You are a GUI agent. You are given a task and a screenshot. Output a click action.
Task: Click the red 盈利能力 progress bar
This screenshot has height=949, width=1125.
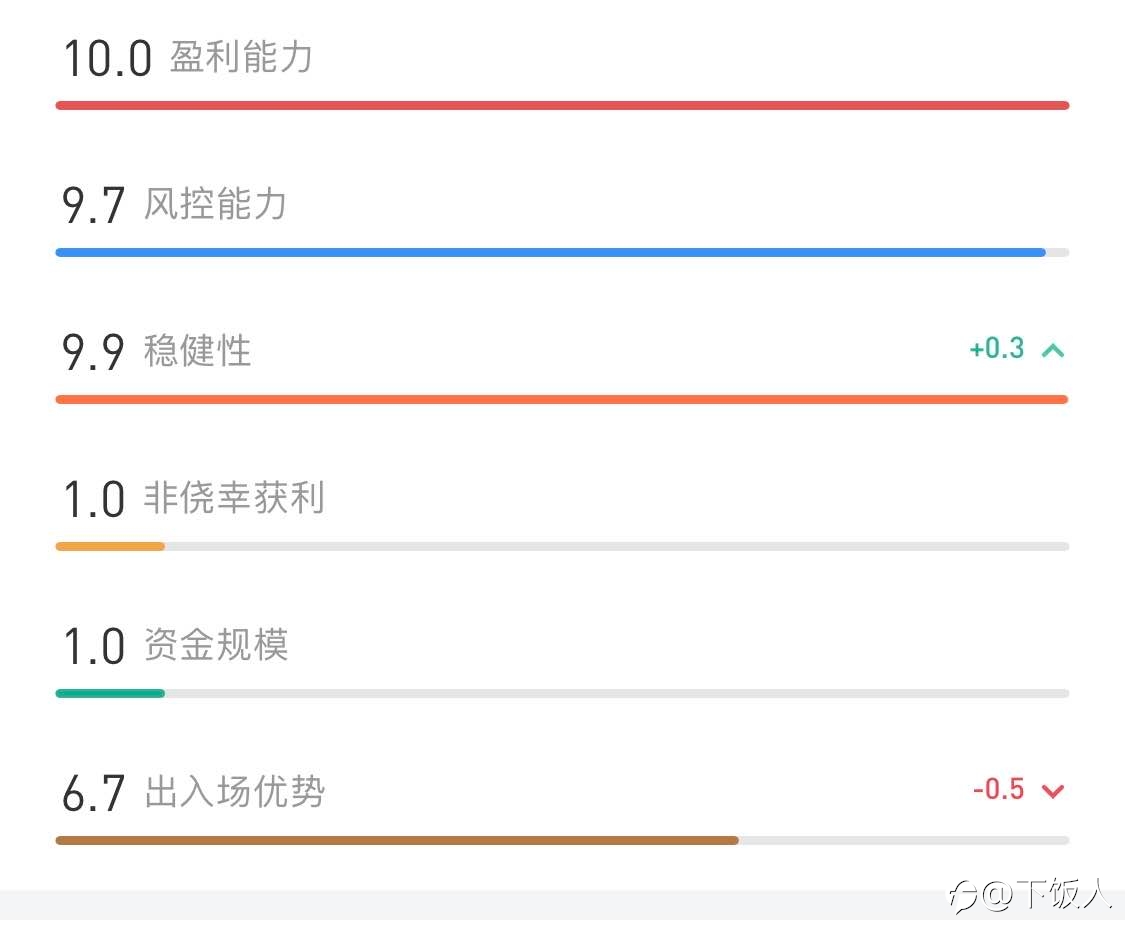click(x=562, y=105)
